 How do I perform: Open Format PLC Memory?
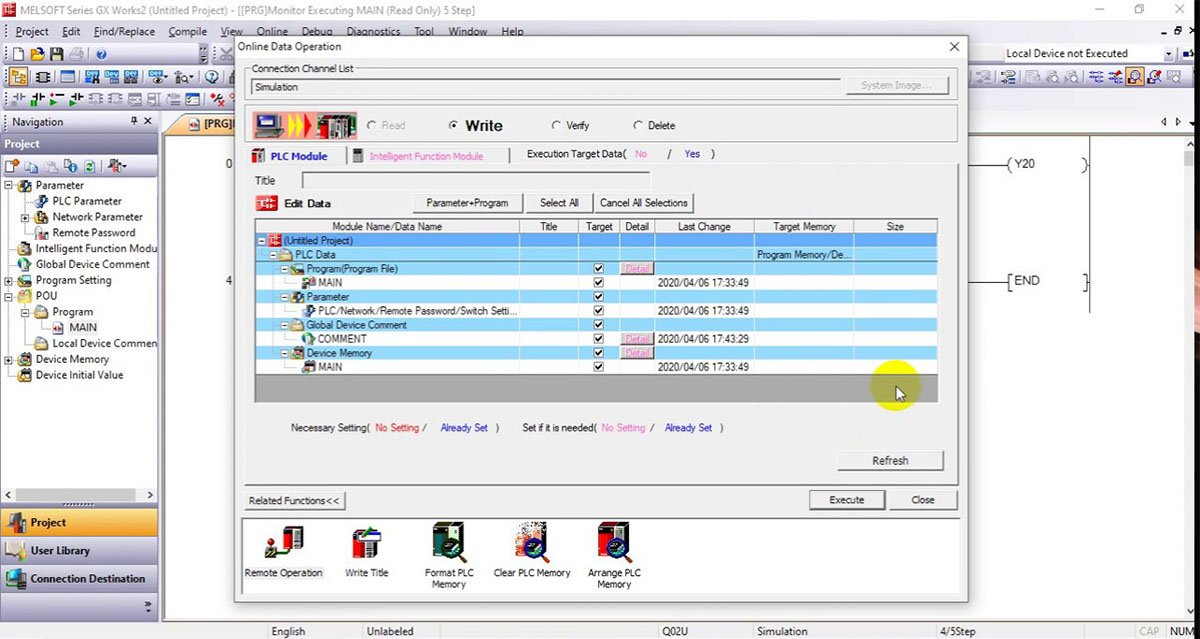pyautogui.click(x=448, y=556)
